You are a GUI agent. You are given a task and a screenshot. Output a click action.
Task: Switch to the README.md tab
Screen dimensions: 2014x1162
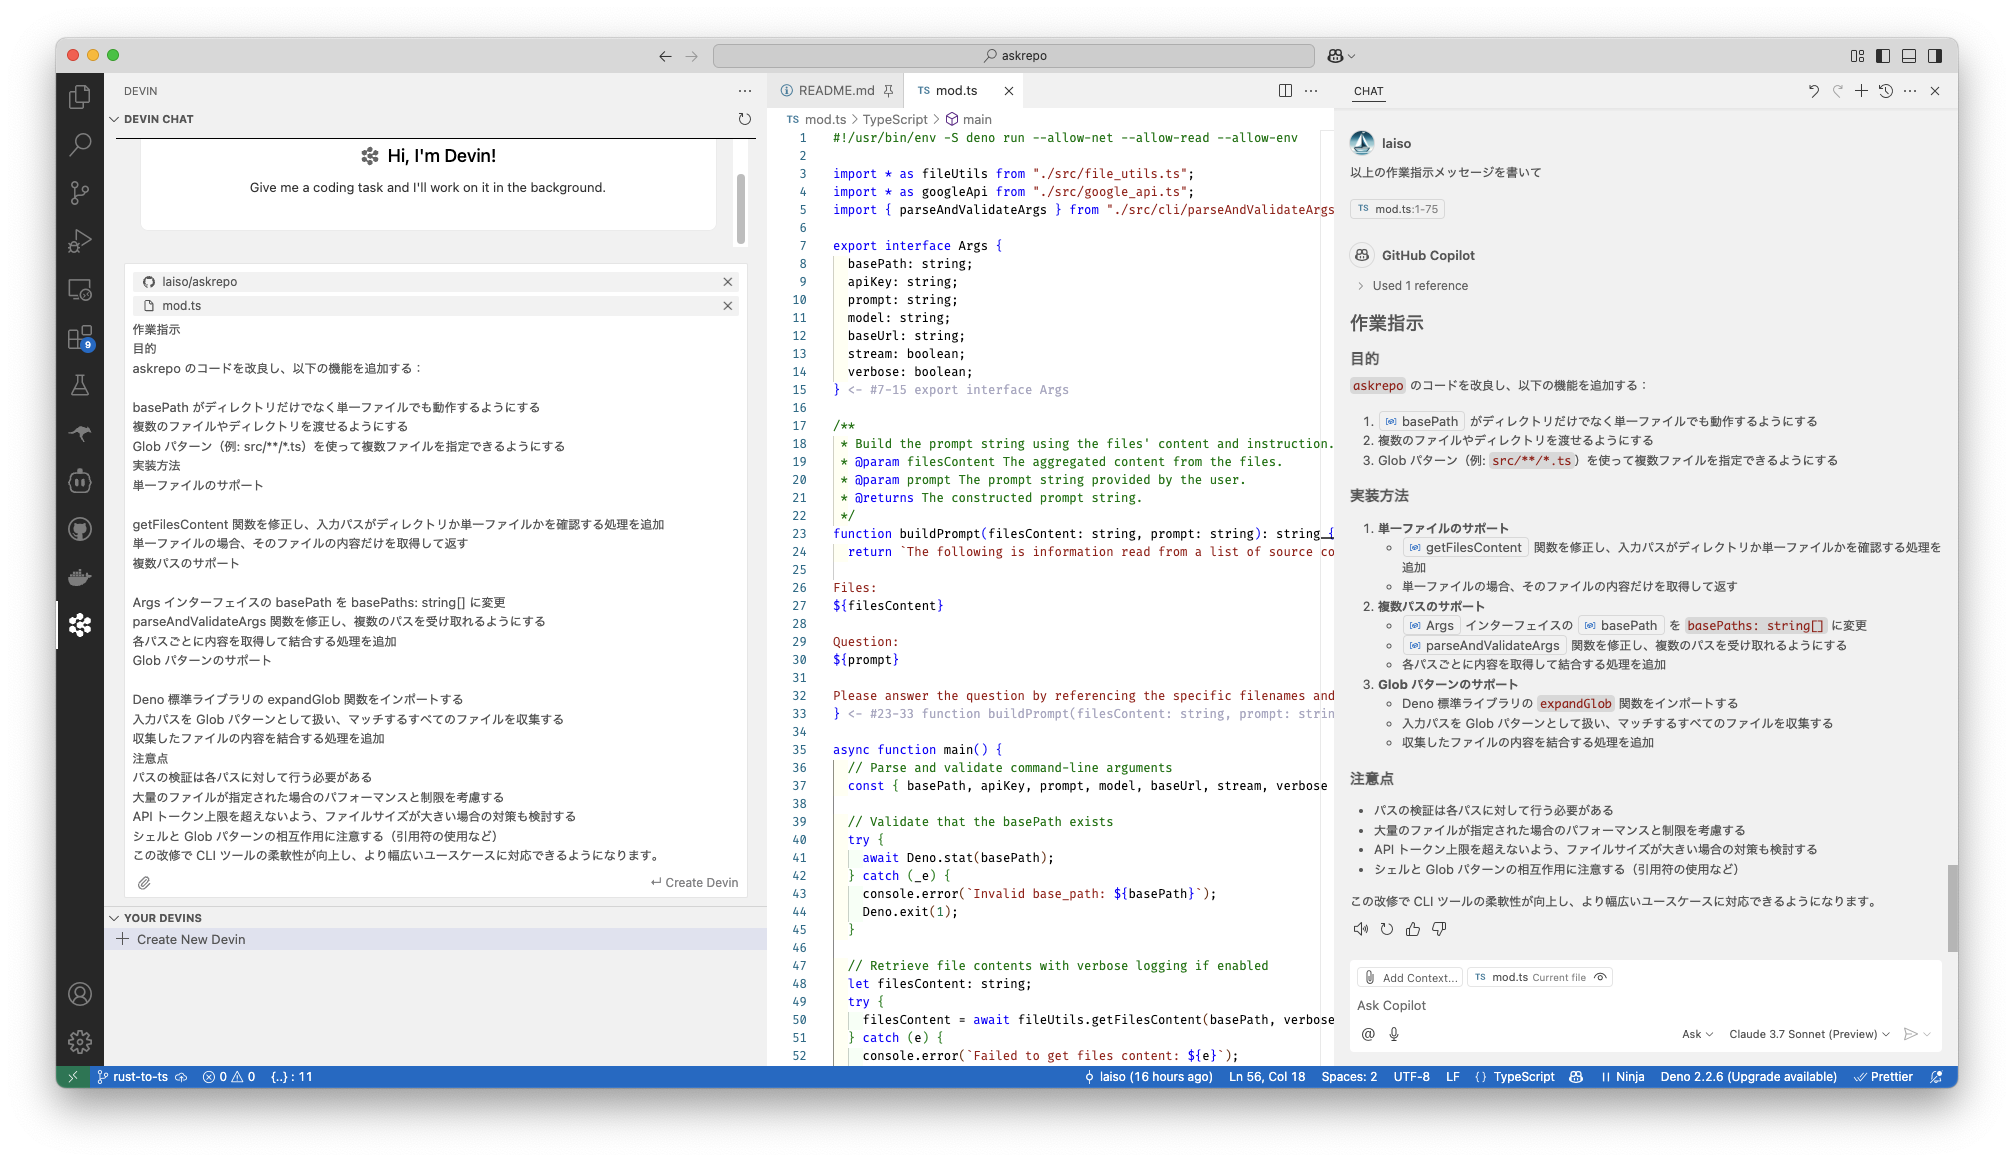pyautogui.click(x=836, y=91)
